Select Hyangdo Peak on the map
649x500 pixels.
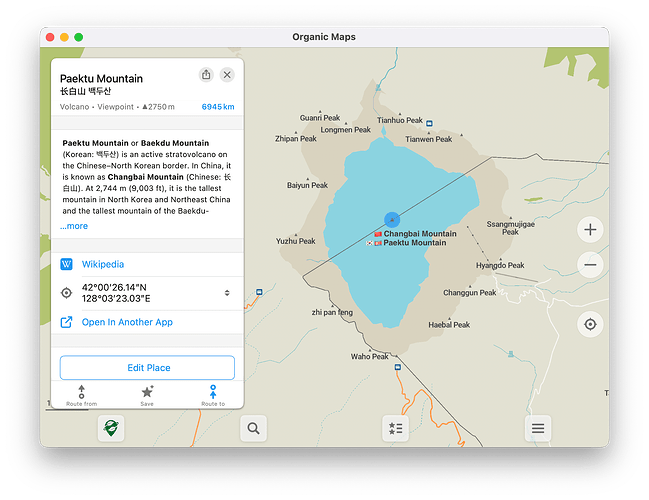500,265
